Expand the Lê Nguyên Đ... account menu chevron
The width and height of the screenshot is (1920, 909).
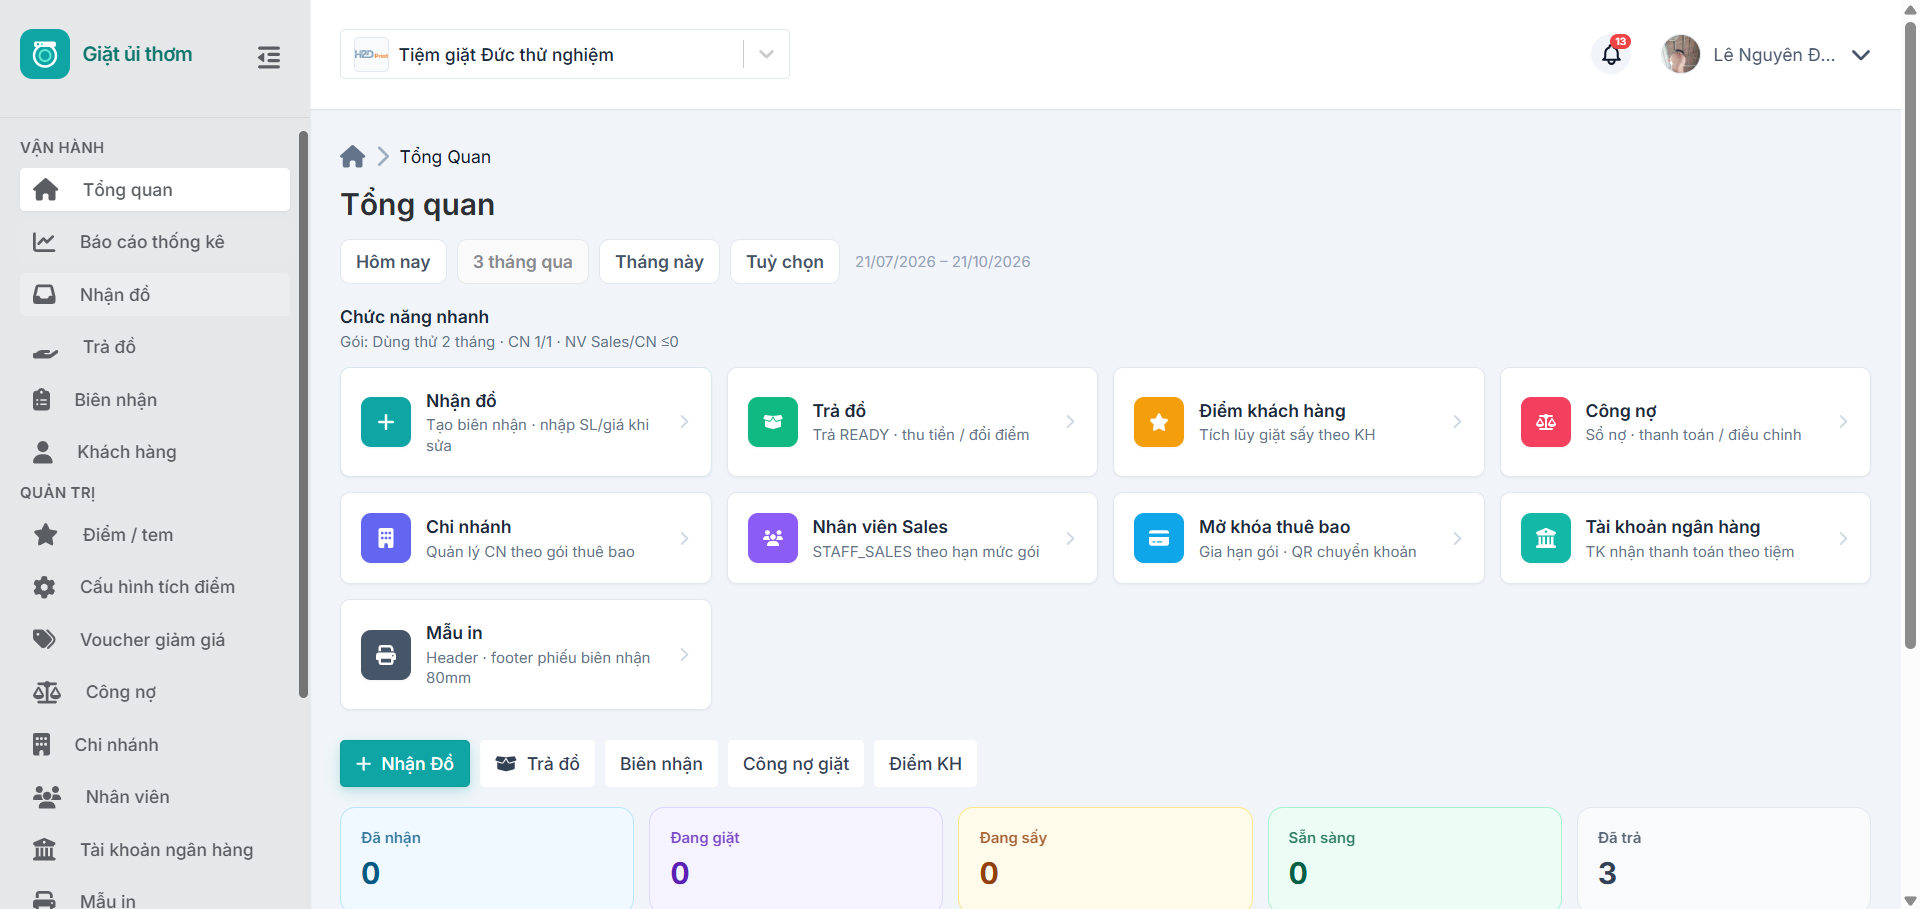tap(1861, 55)
